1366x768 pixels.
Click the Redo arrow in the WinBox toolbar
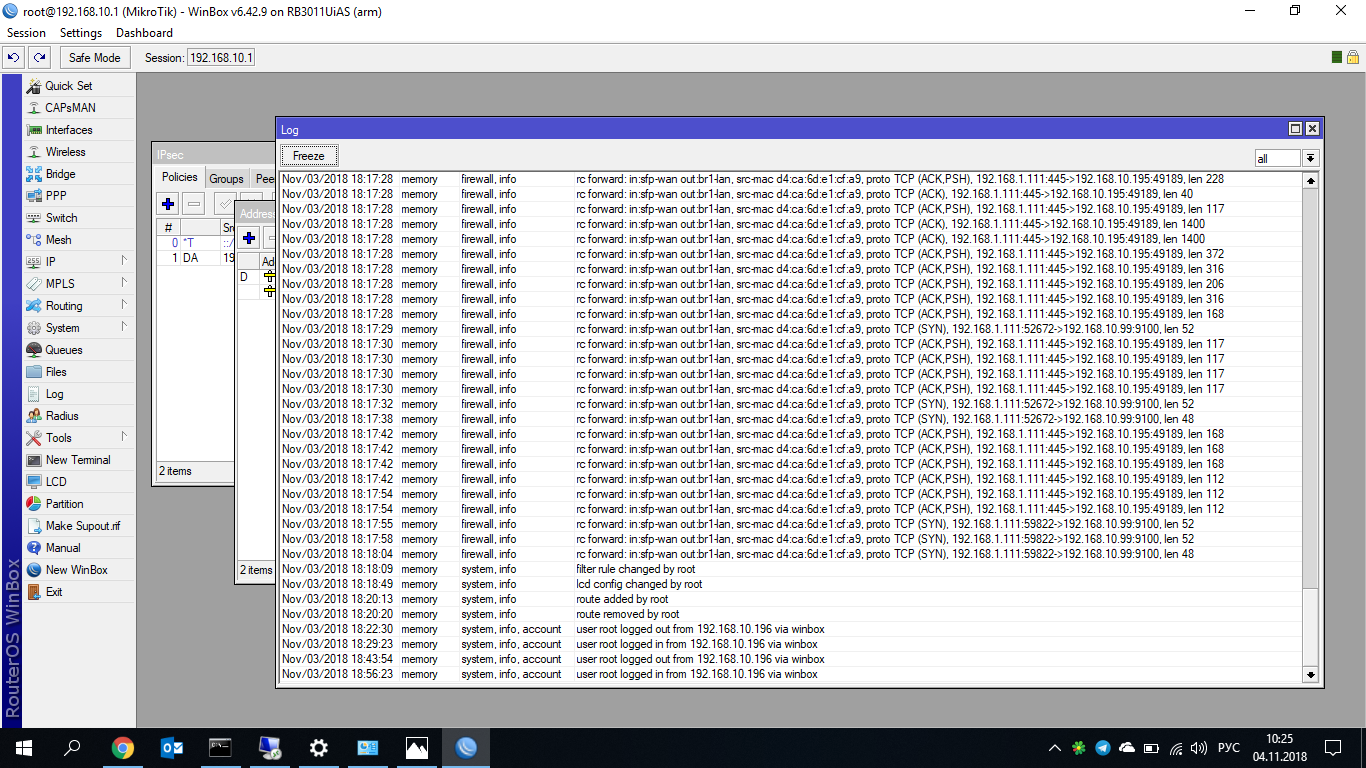[39, 58]
